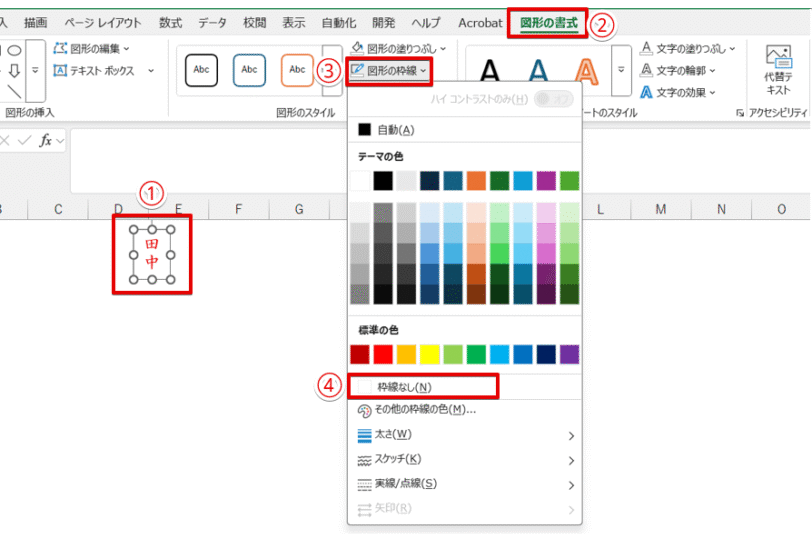Pick the standard green color swatch
The width and height of the screenshot is (812, 539).
coord(476,355)
